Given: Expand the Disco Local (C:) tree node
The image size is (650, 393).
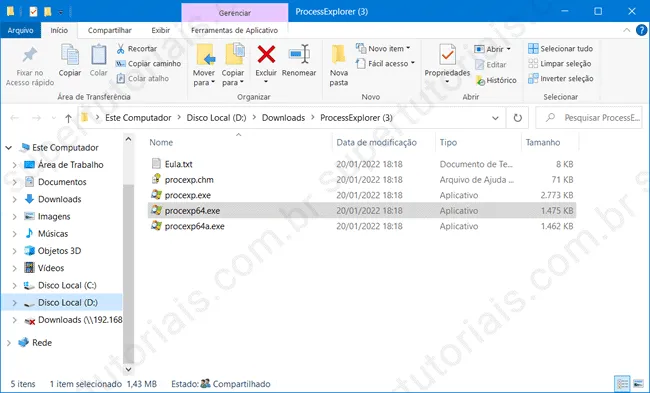Looking at the screenshot, I should pyautogui.click(x=15, y=285).
